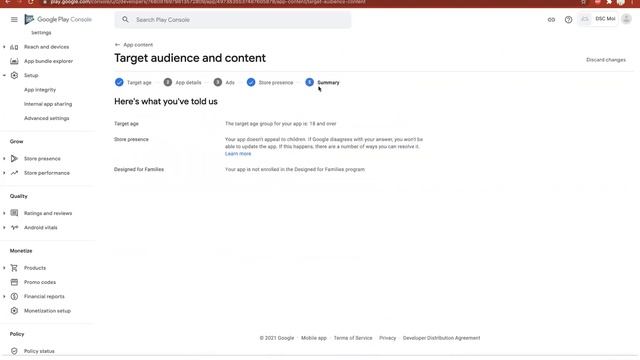The image size is (640, 360).
Task: Click the search magnifier icon
Action: click(x=125, y=20)
